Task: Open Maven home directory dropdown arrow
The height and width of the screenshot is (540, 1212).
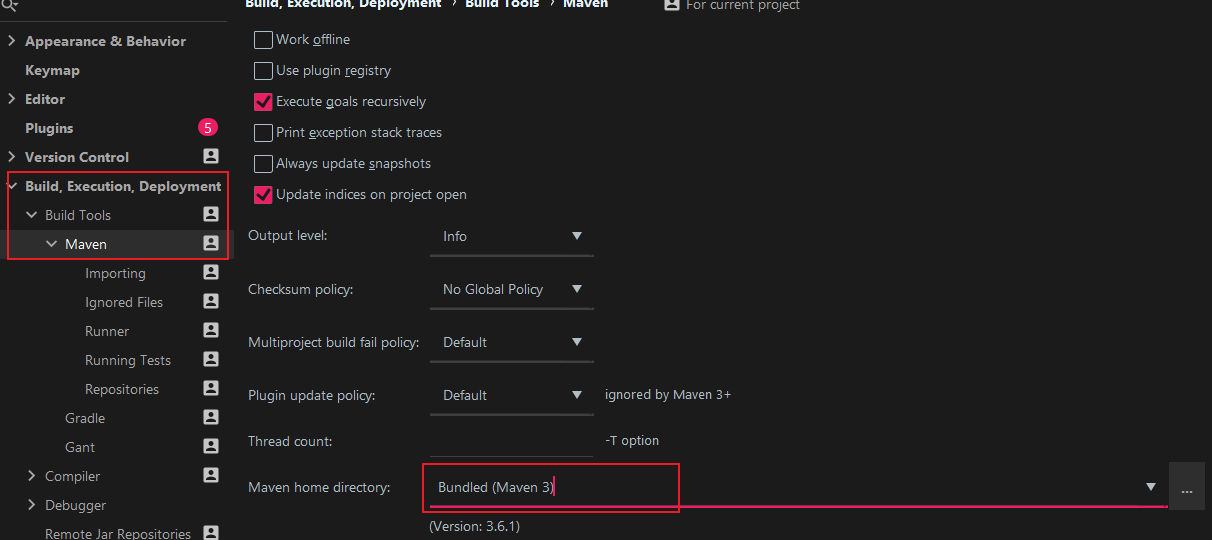Action: coord(1151,488)
